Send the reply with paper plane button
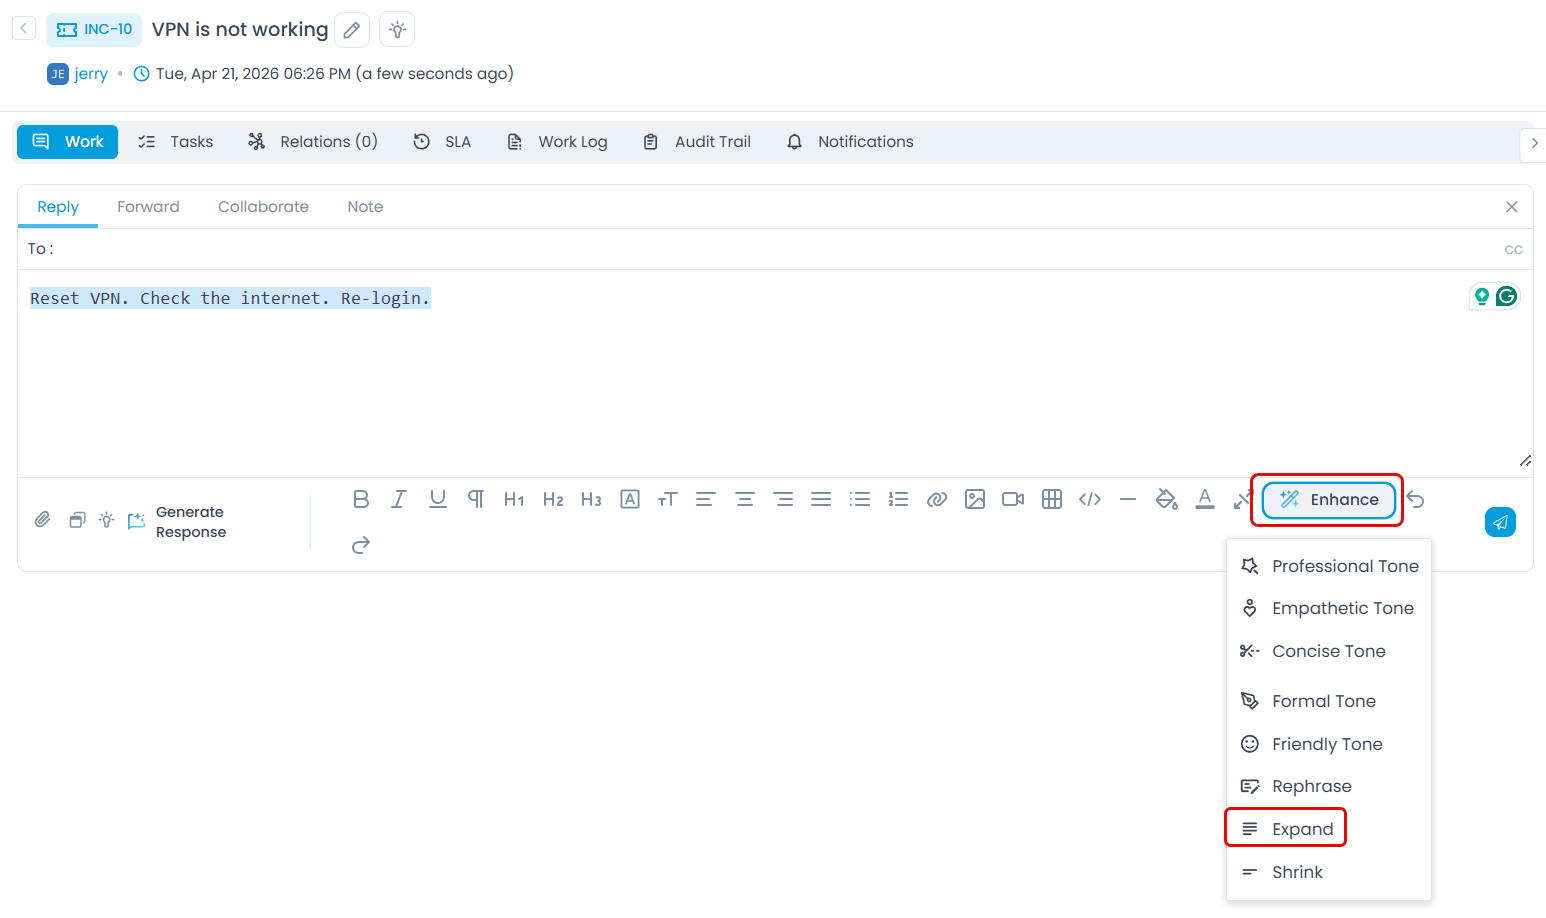Image resolution: width=1546 pixels, height=918 pixels. [x=1499, y=522]
